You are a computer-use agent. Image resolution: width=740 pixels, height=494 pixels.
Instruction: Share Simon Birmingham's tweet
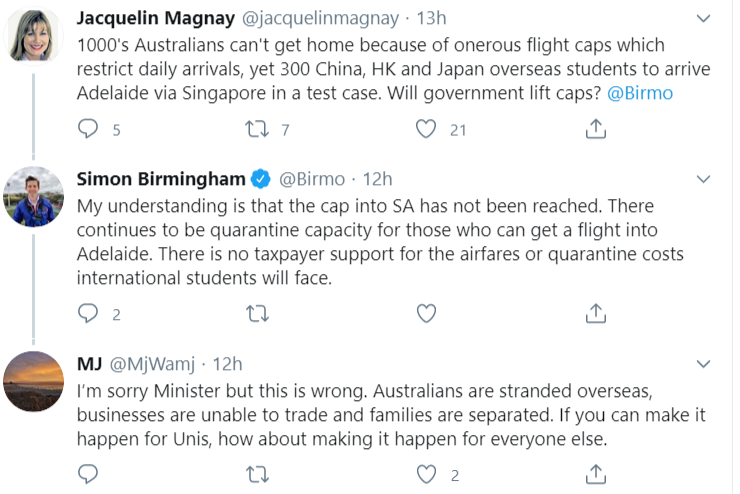(595, 314)
